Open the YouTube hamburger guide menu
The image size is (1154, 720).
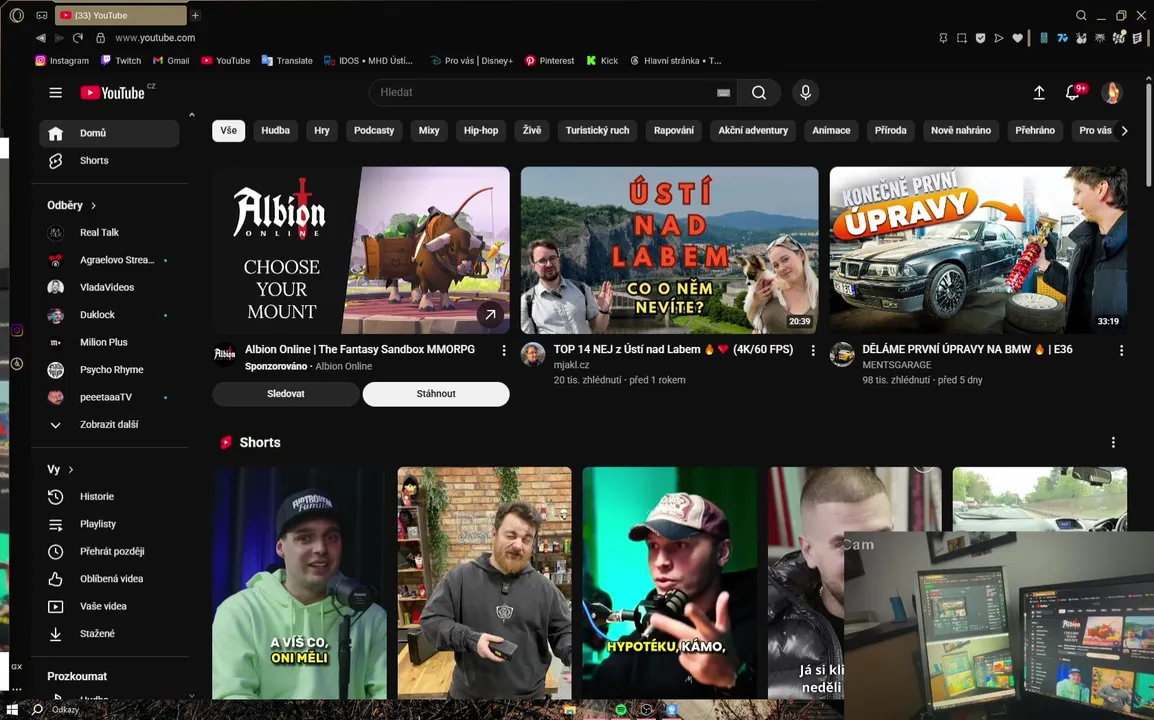(55, 93)
